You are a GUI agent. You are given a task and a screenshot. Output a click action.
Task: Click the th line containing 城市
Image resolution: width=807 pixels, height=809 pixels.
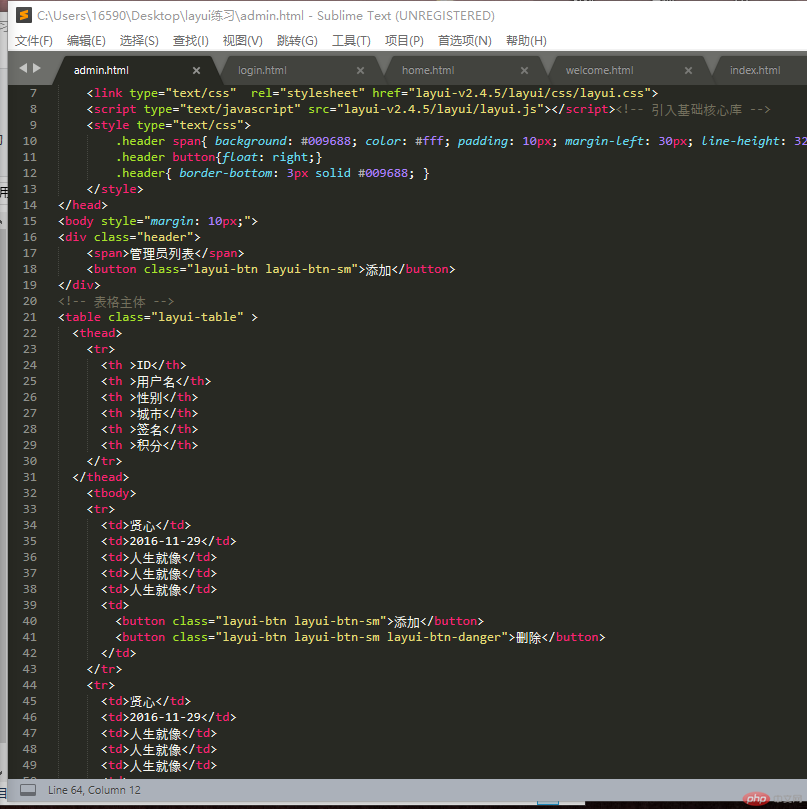tap(150, 413)
